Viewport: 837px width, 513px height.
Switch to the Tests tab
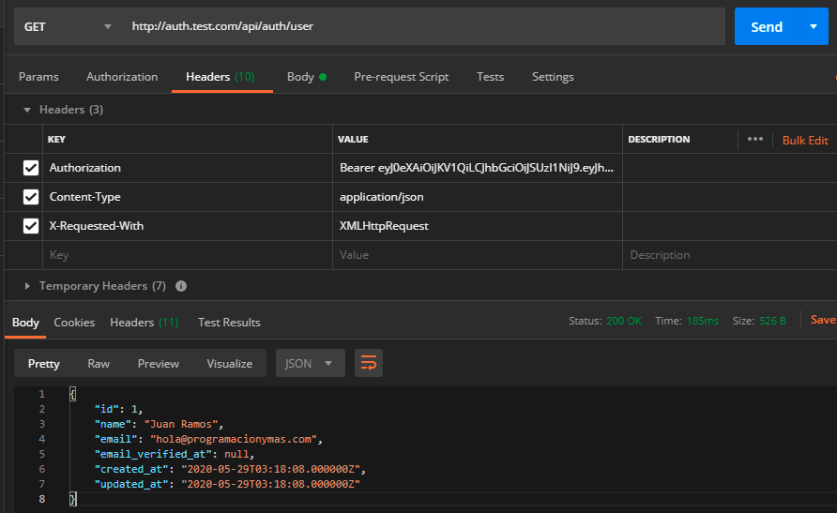pyautogui.click(x=490, y=77)
